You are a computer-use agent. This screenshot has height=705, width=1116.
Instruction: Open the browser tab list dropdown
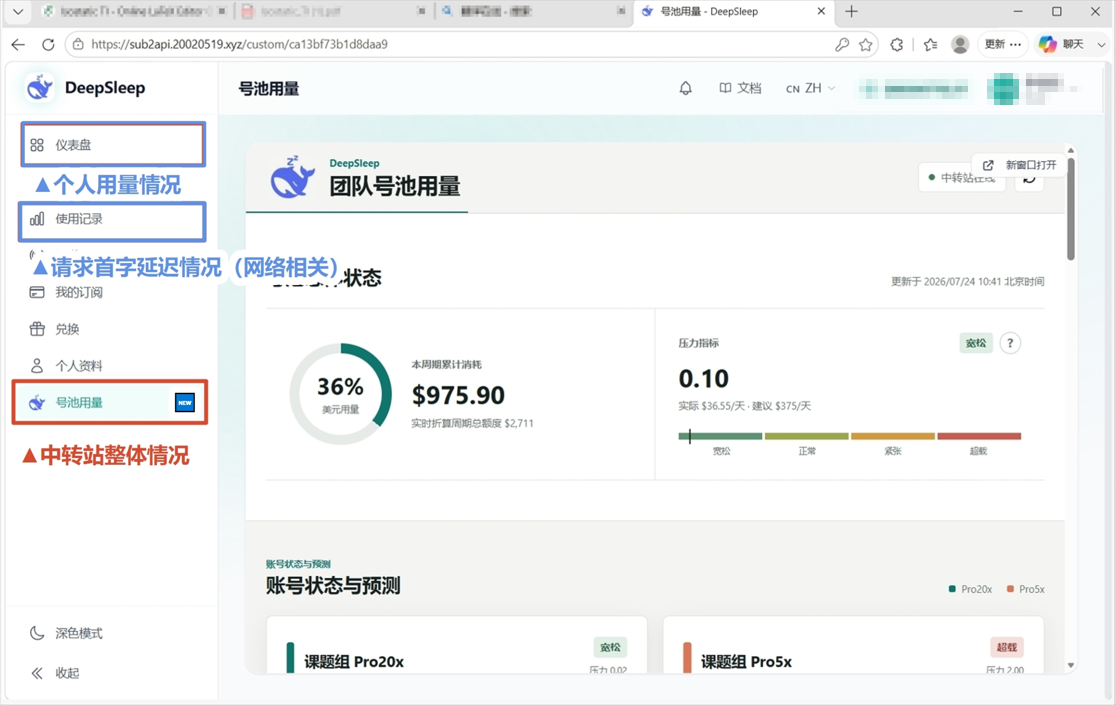pyautogui.click(x=18, y=11)
